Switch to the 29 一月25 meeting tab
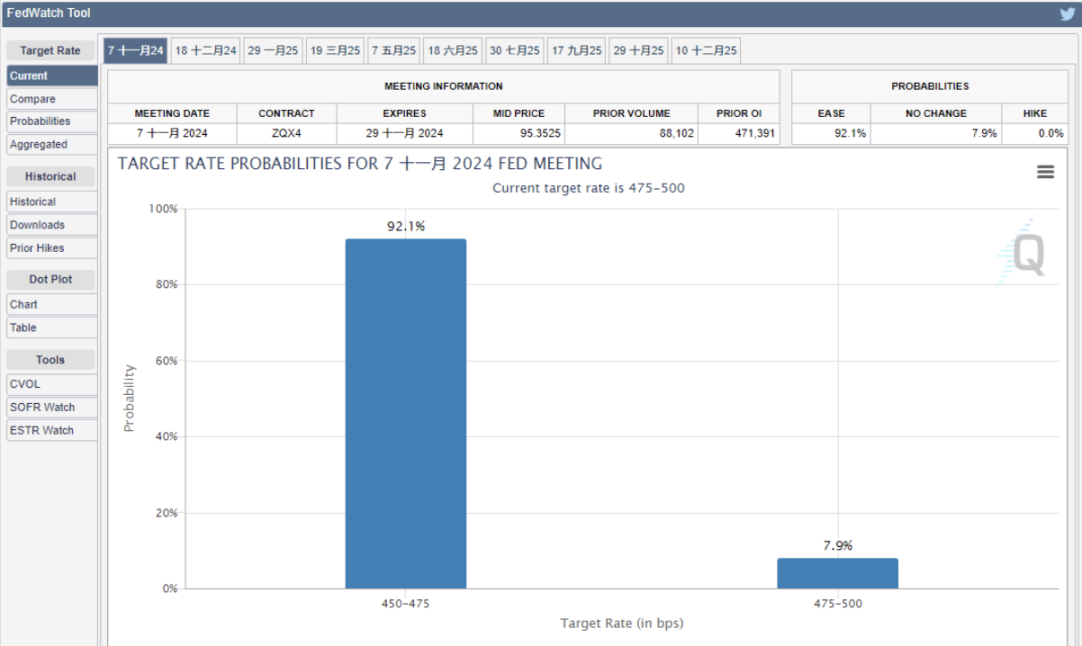 (273, 50)
